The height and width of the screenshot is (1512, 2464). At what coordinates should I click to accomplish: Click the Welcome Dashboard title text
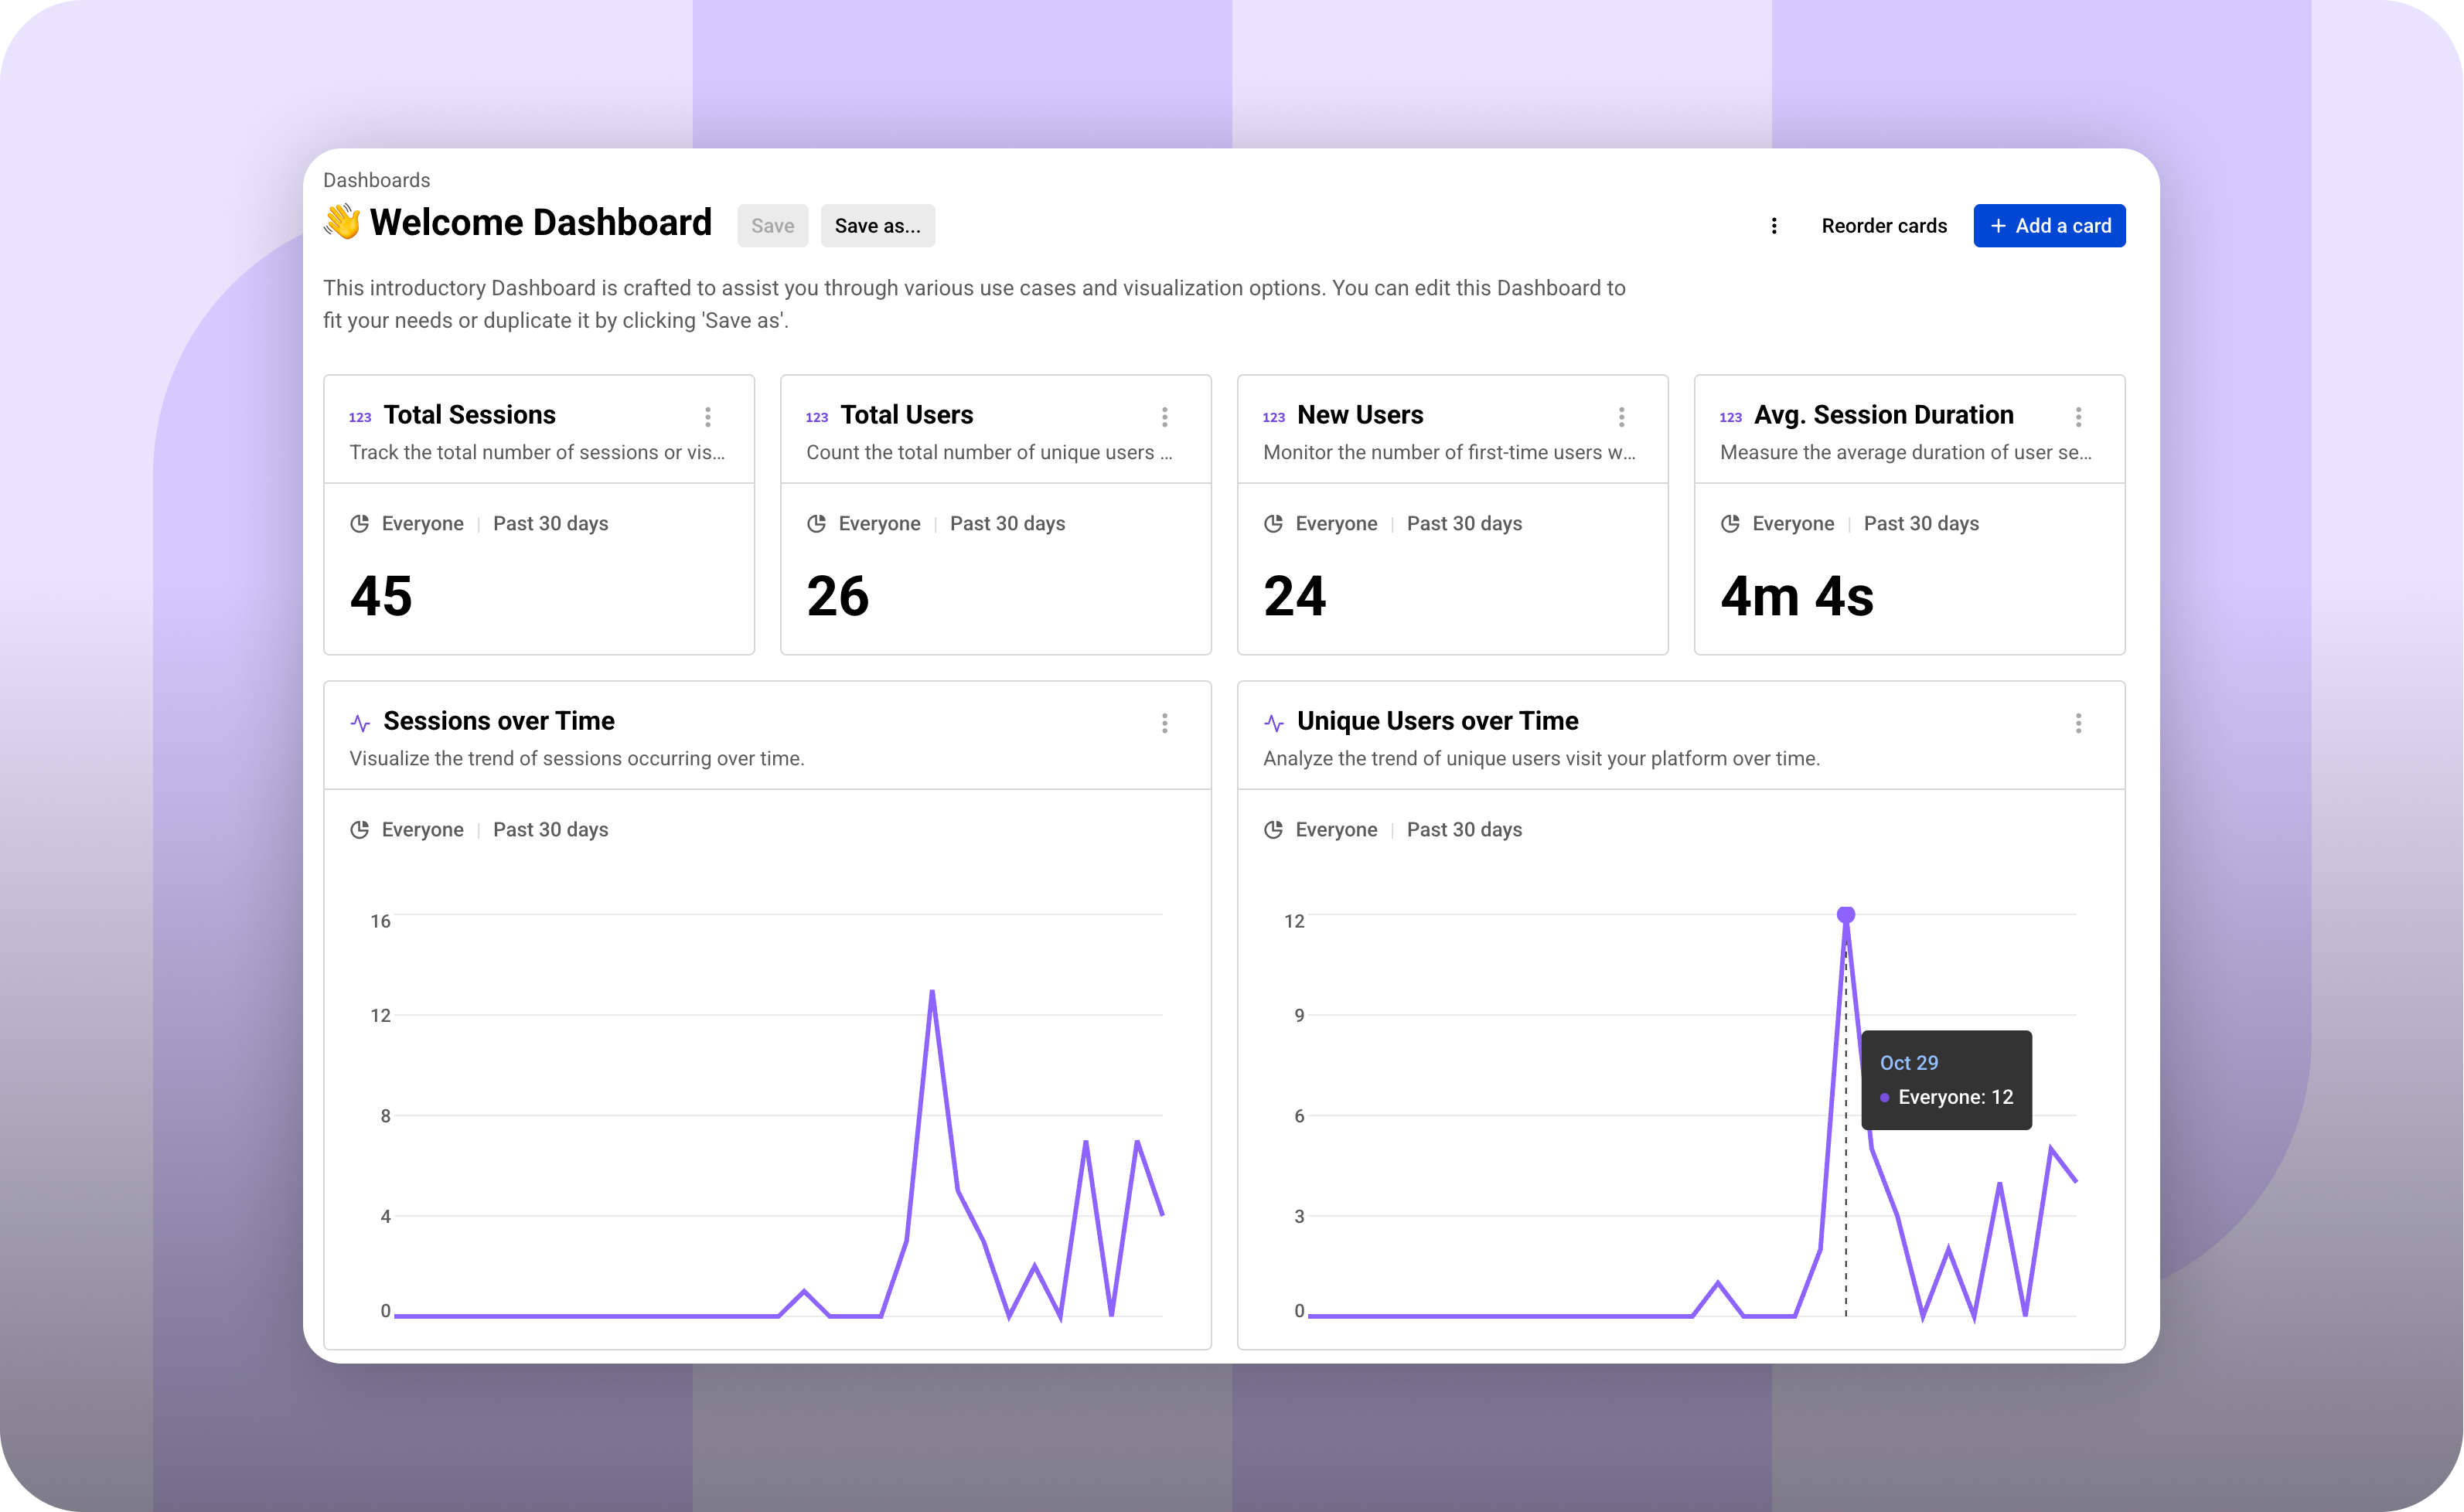[540, 222]
